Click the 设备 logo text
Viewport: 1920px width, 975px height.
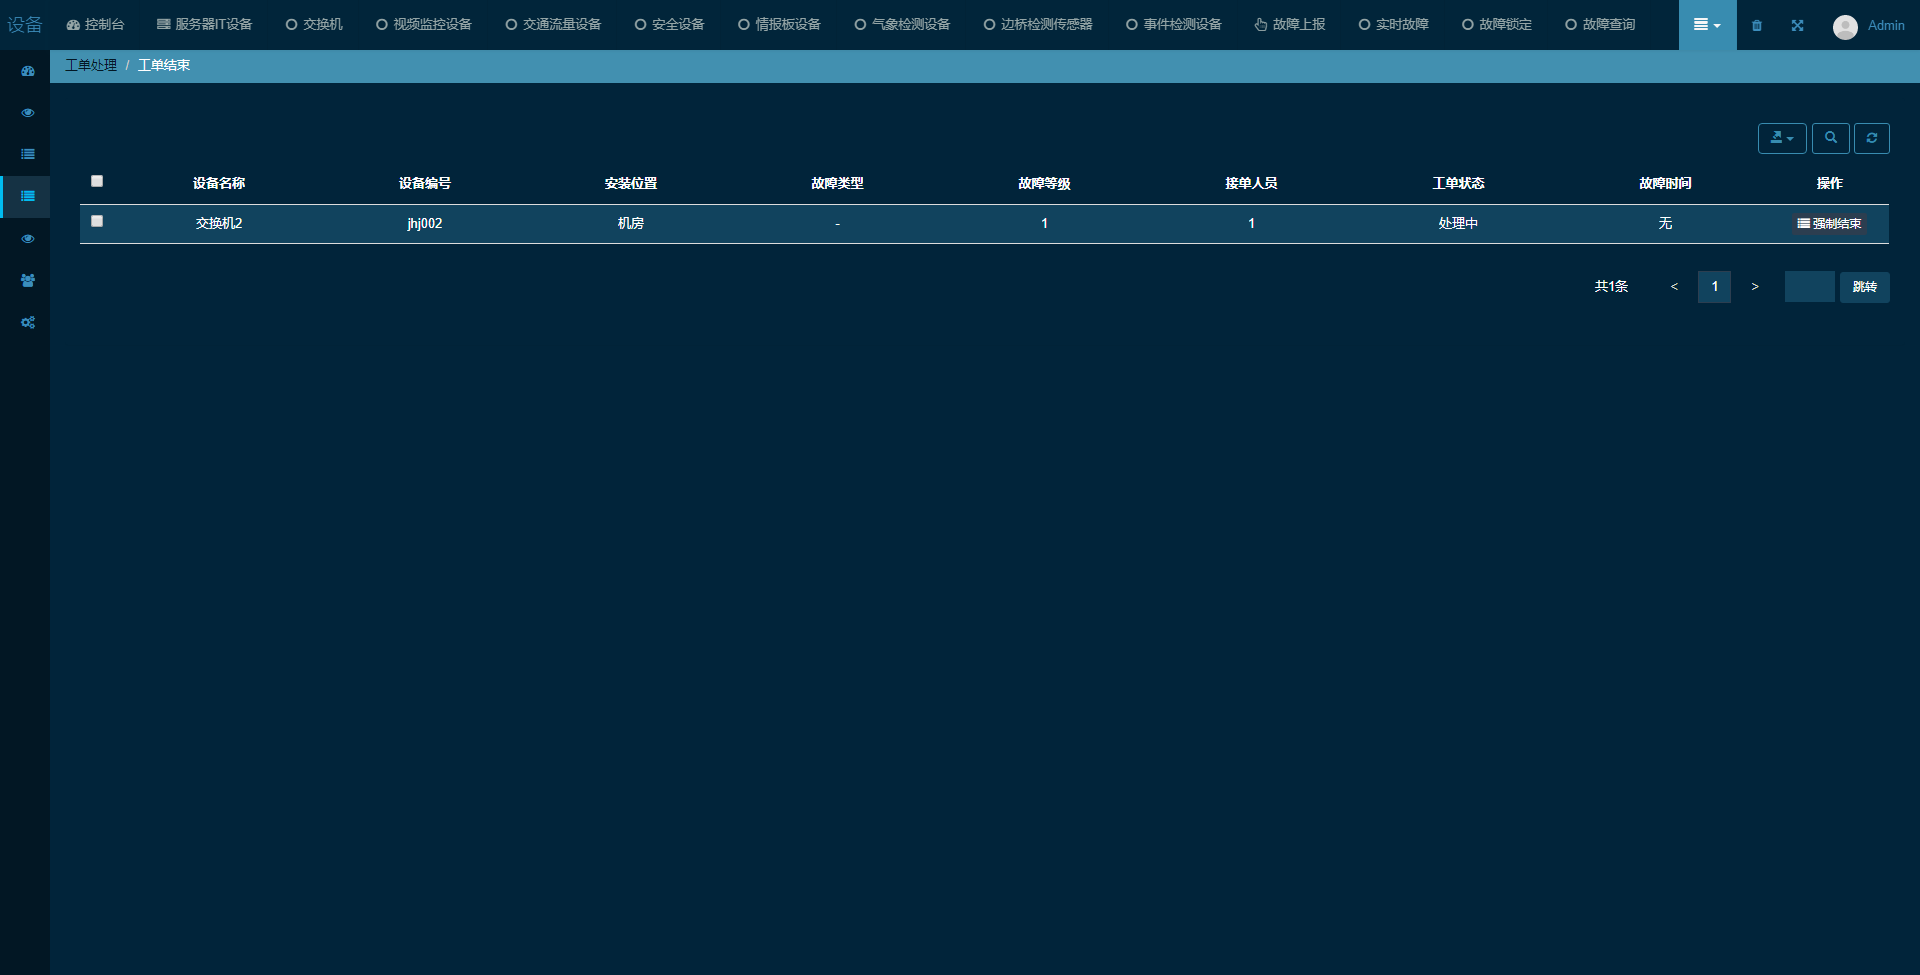pyautogui.click(x=25, y=25)
